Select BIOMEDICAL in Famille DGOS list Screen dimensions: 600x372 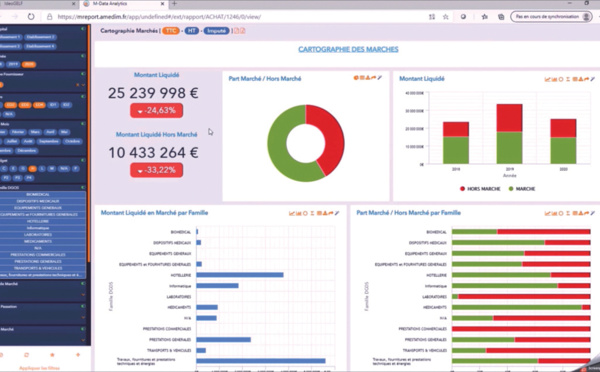pyautogui.click(x=38, y=194)
